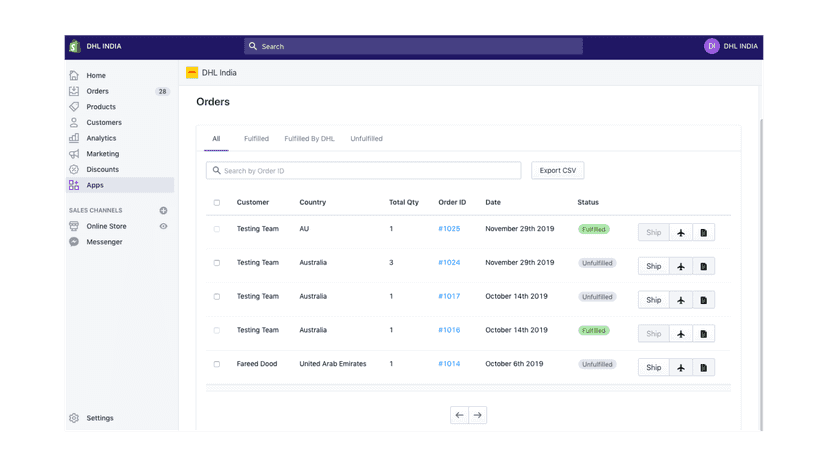Screen dimensions: 828x466
Task: Click the Search by Order ID field
Action: [363, 171]
